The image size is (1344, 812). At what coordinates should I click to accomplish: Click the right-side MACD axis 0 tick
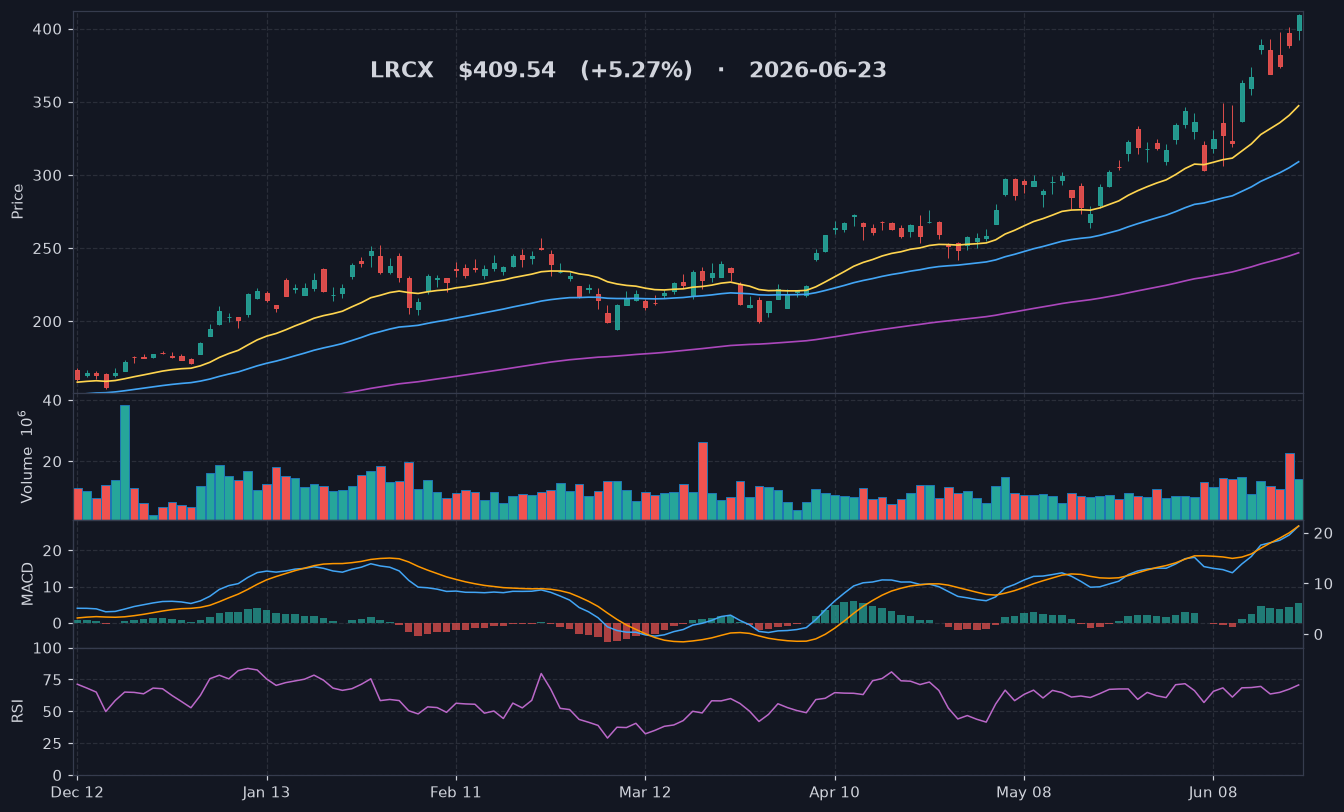click(x=1316, y=635)
